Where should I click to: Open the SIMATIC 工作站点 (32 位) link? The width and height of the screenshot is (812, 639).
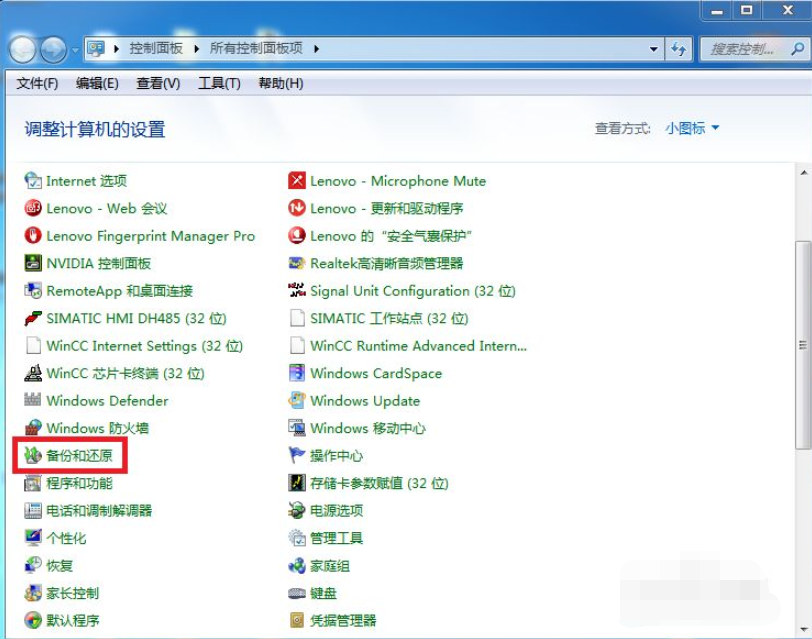pyautogui.click(x=389, y=318)
